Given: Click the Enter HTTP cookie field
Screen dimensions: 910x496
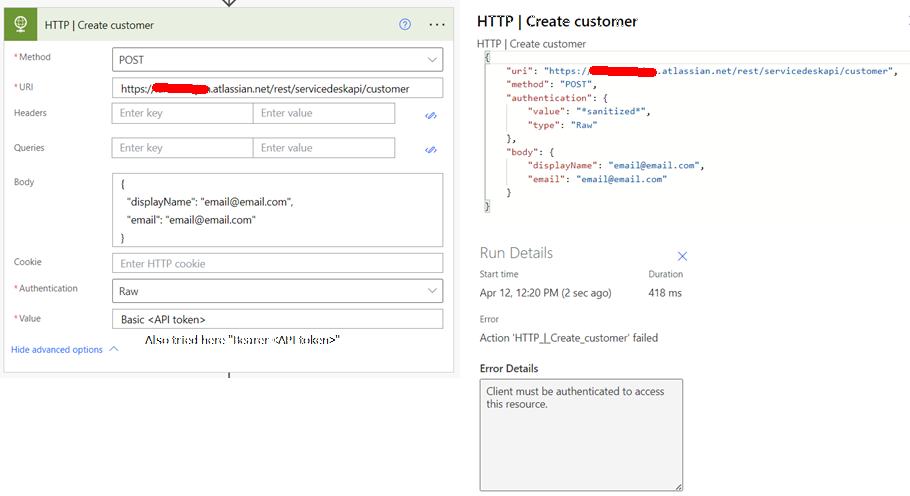Looking at the screenshot, I should [277, 263].
